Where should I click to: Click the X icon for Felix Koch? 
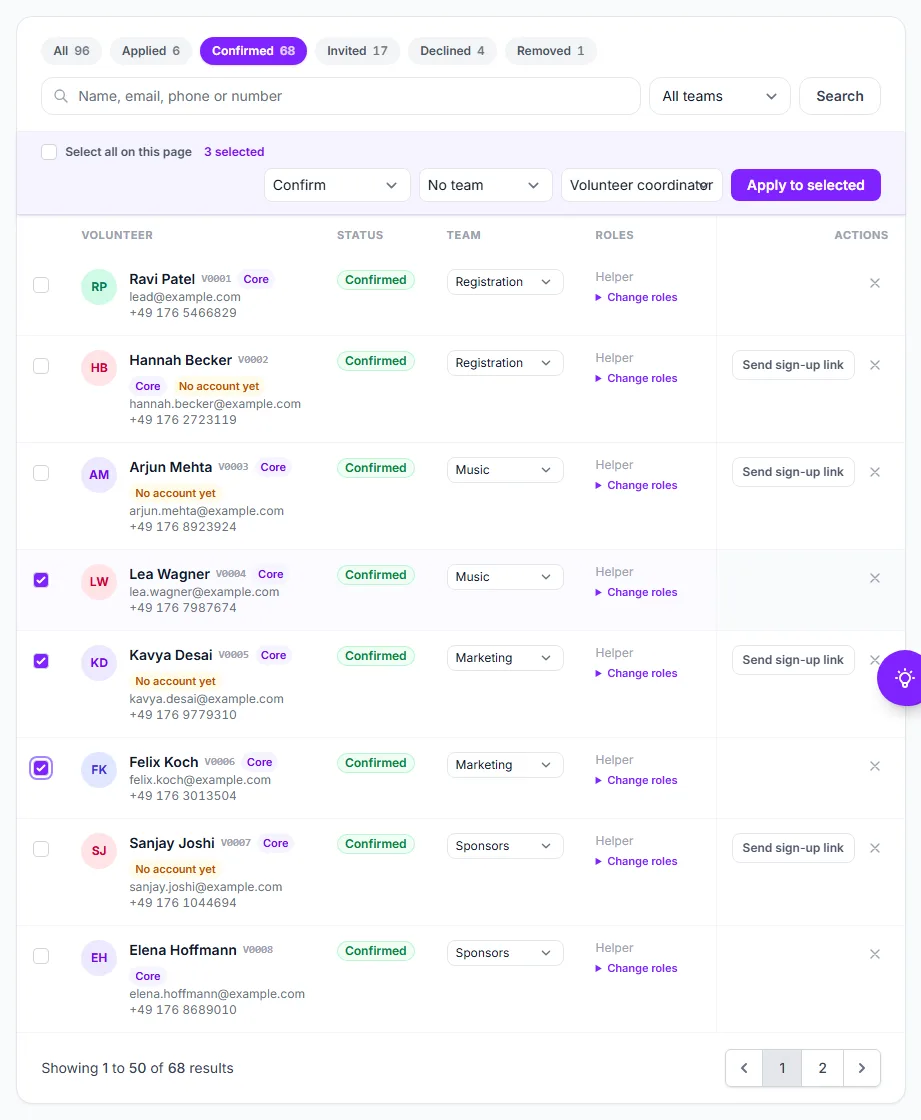click(x=875, y=766)
